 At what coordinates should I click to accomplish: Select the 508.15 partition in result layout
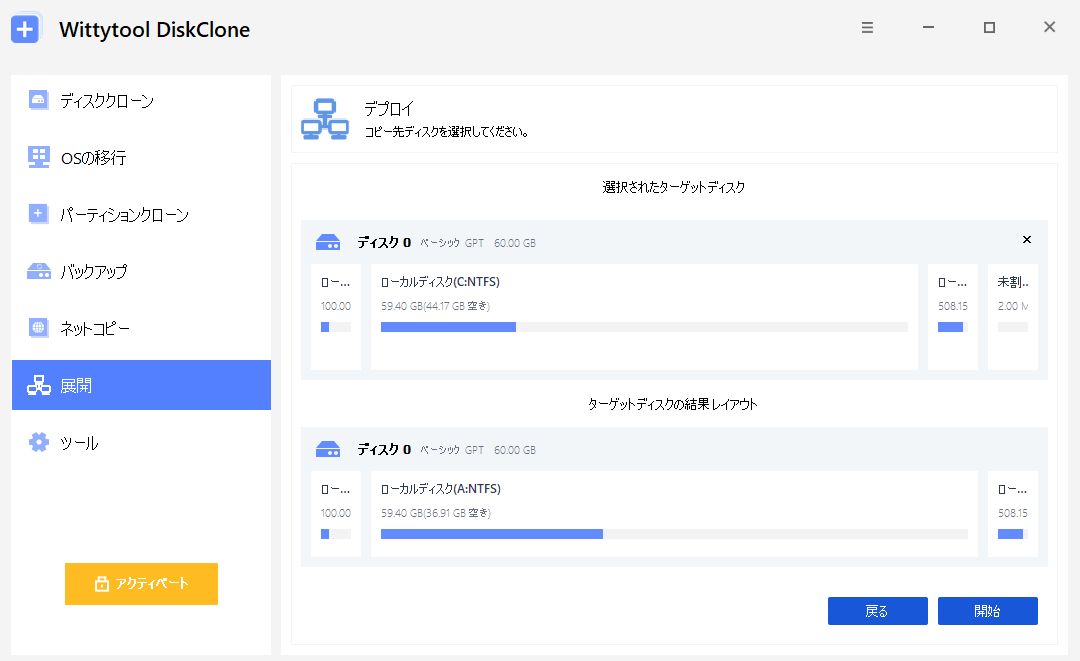(x=1012, y=514)
